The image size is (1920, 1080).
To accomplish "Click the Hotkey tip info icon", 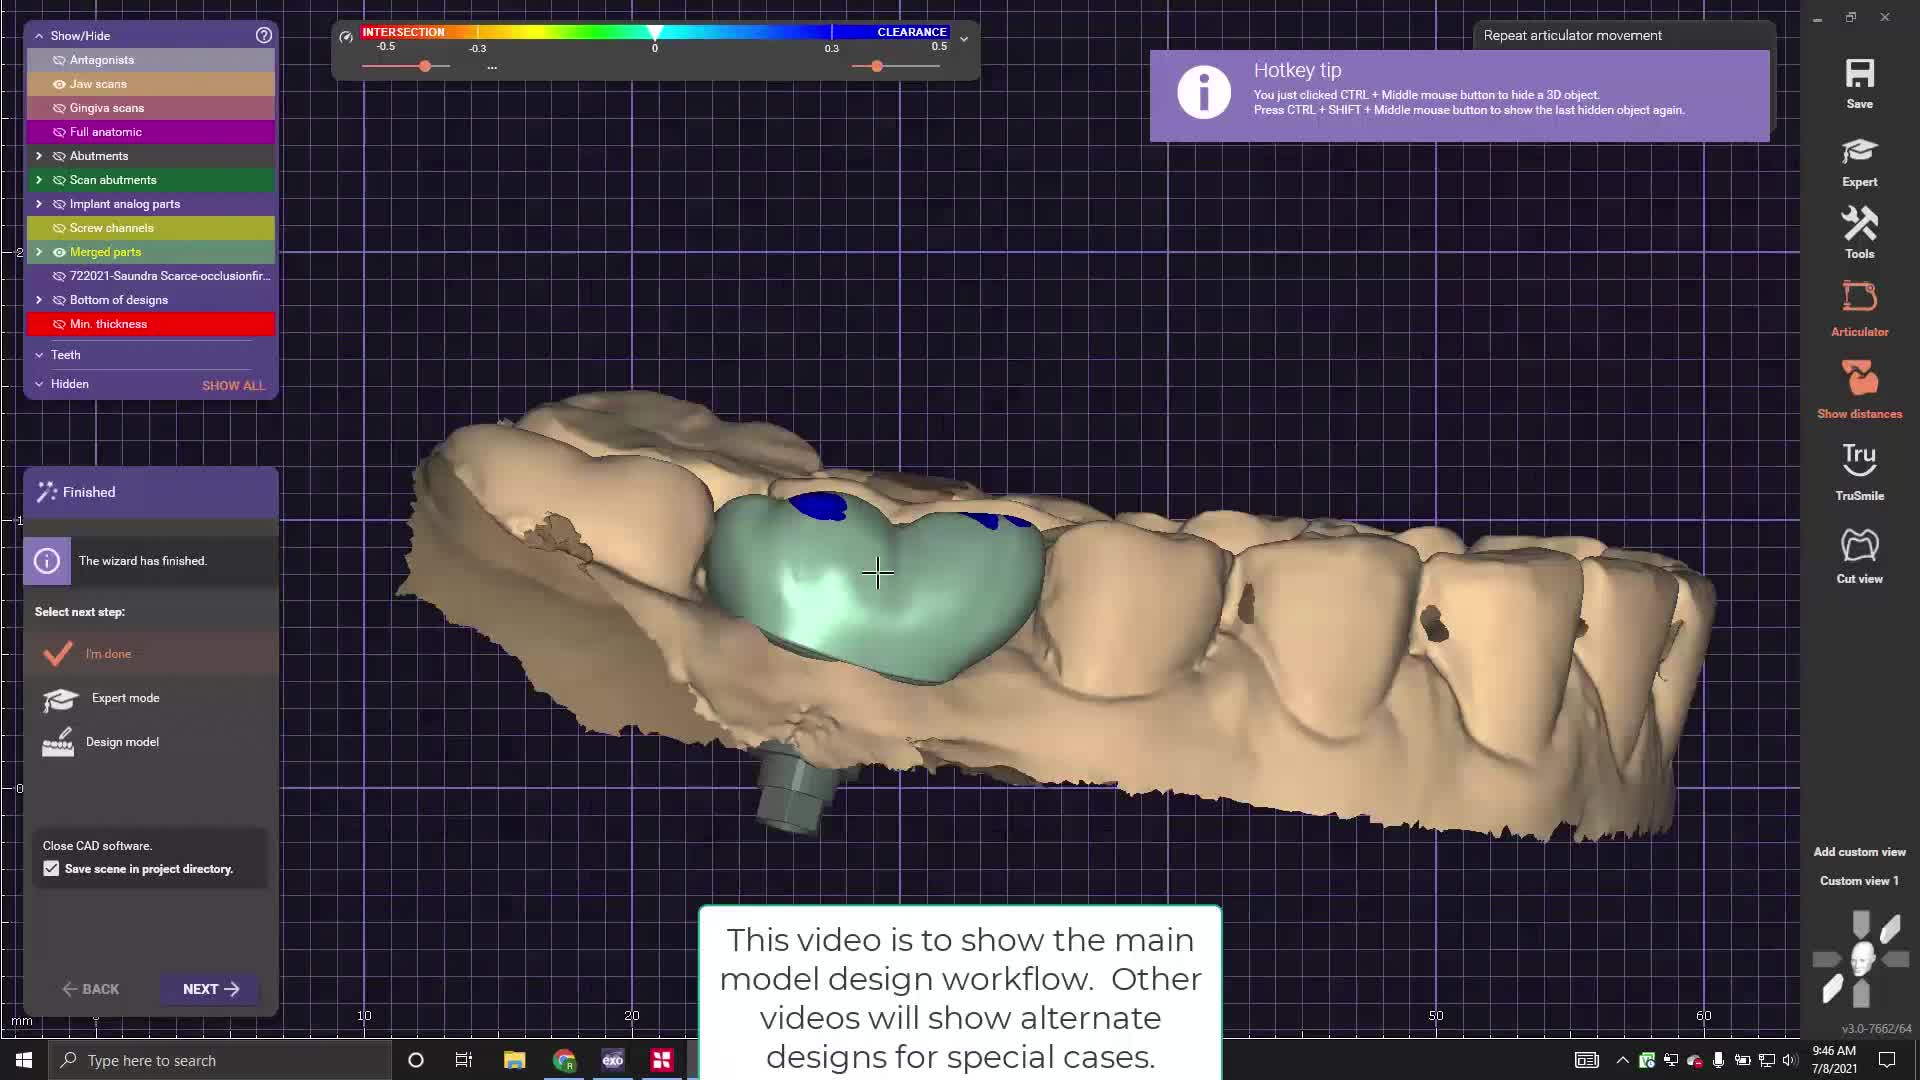I will pos(1204,93).
